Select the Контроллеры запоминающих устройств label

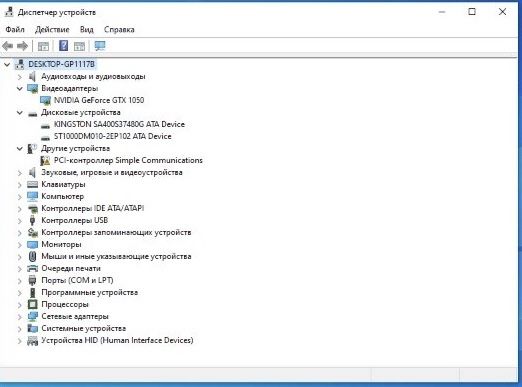(x=116, y=232)
